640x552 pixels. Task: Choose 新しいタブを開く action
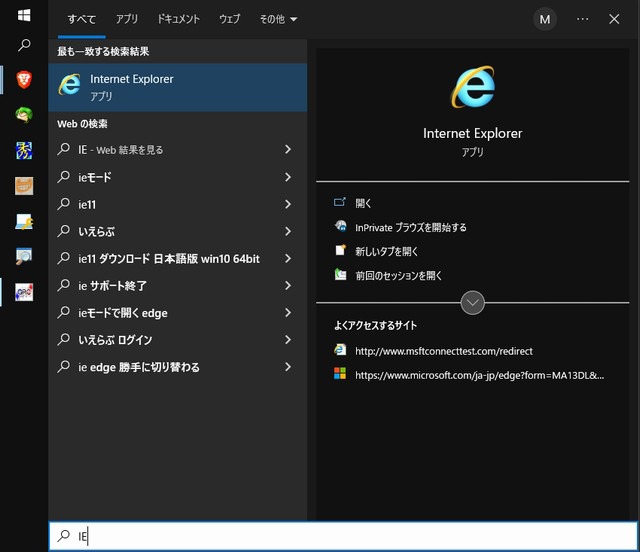pos(386,251)
